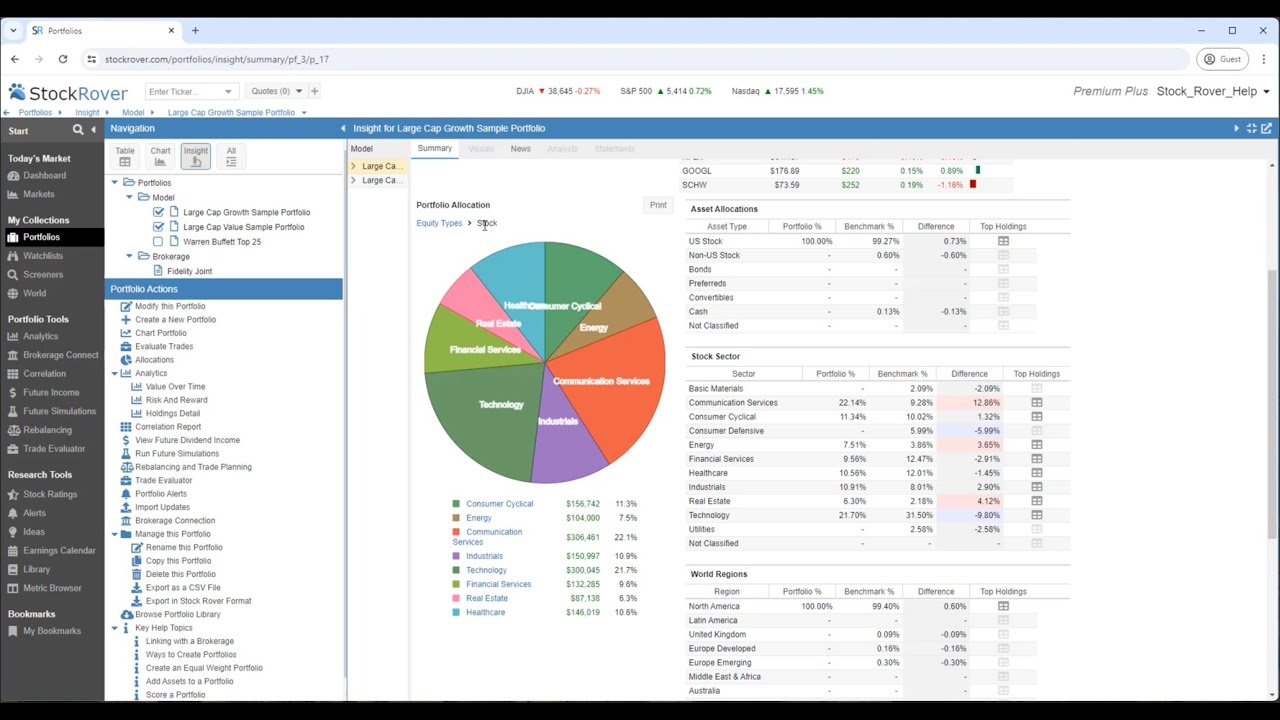This screenshot has width=1280, height=720.
Task: Click Technology legend color swatch
Action: pos(456,570)
